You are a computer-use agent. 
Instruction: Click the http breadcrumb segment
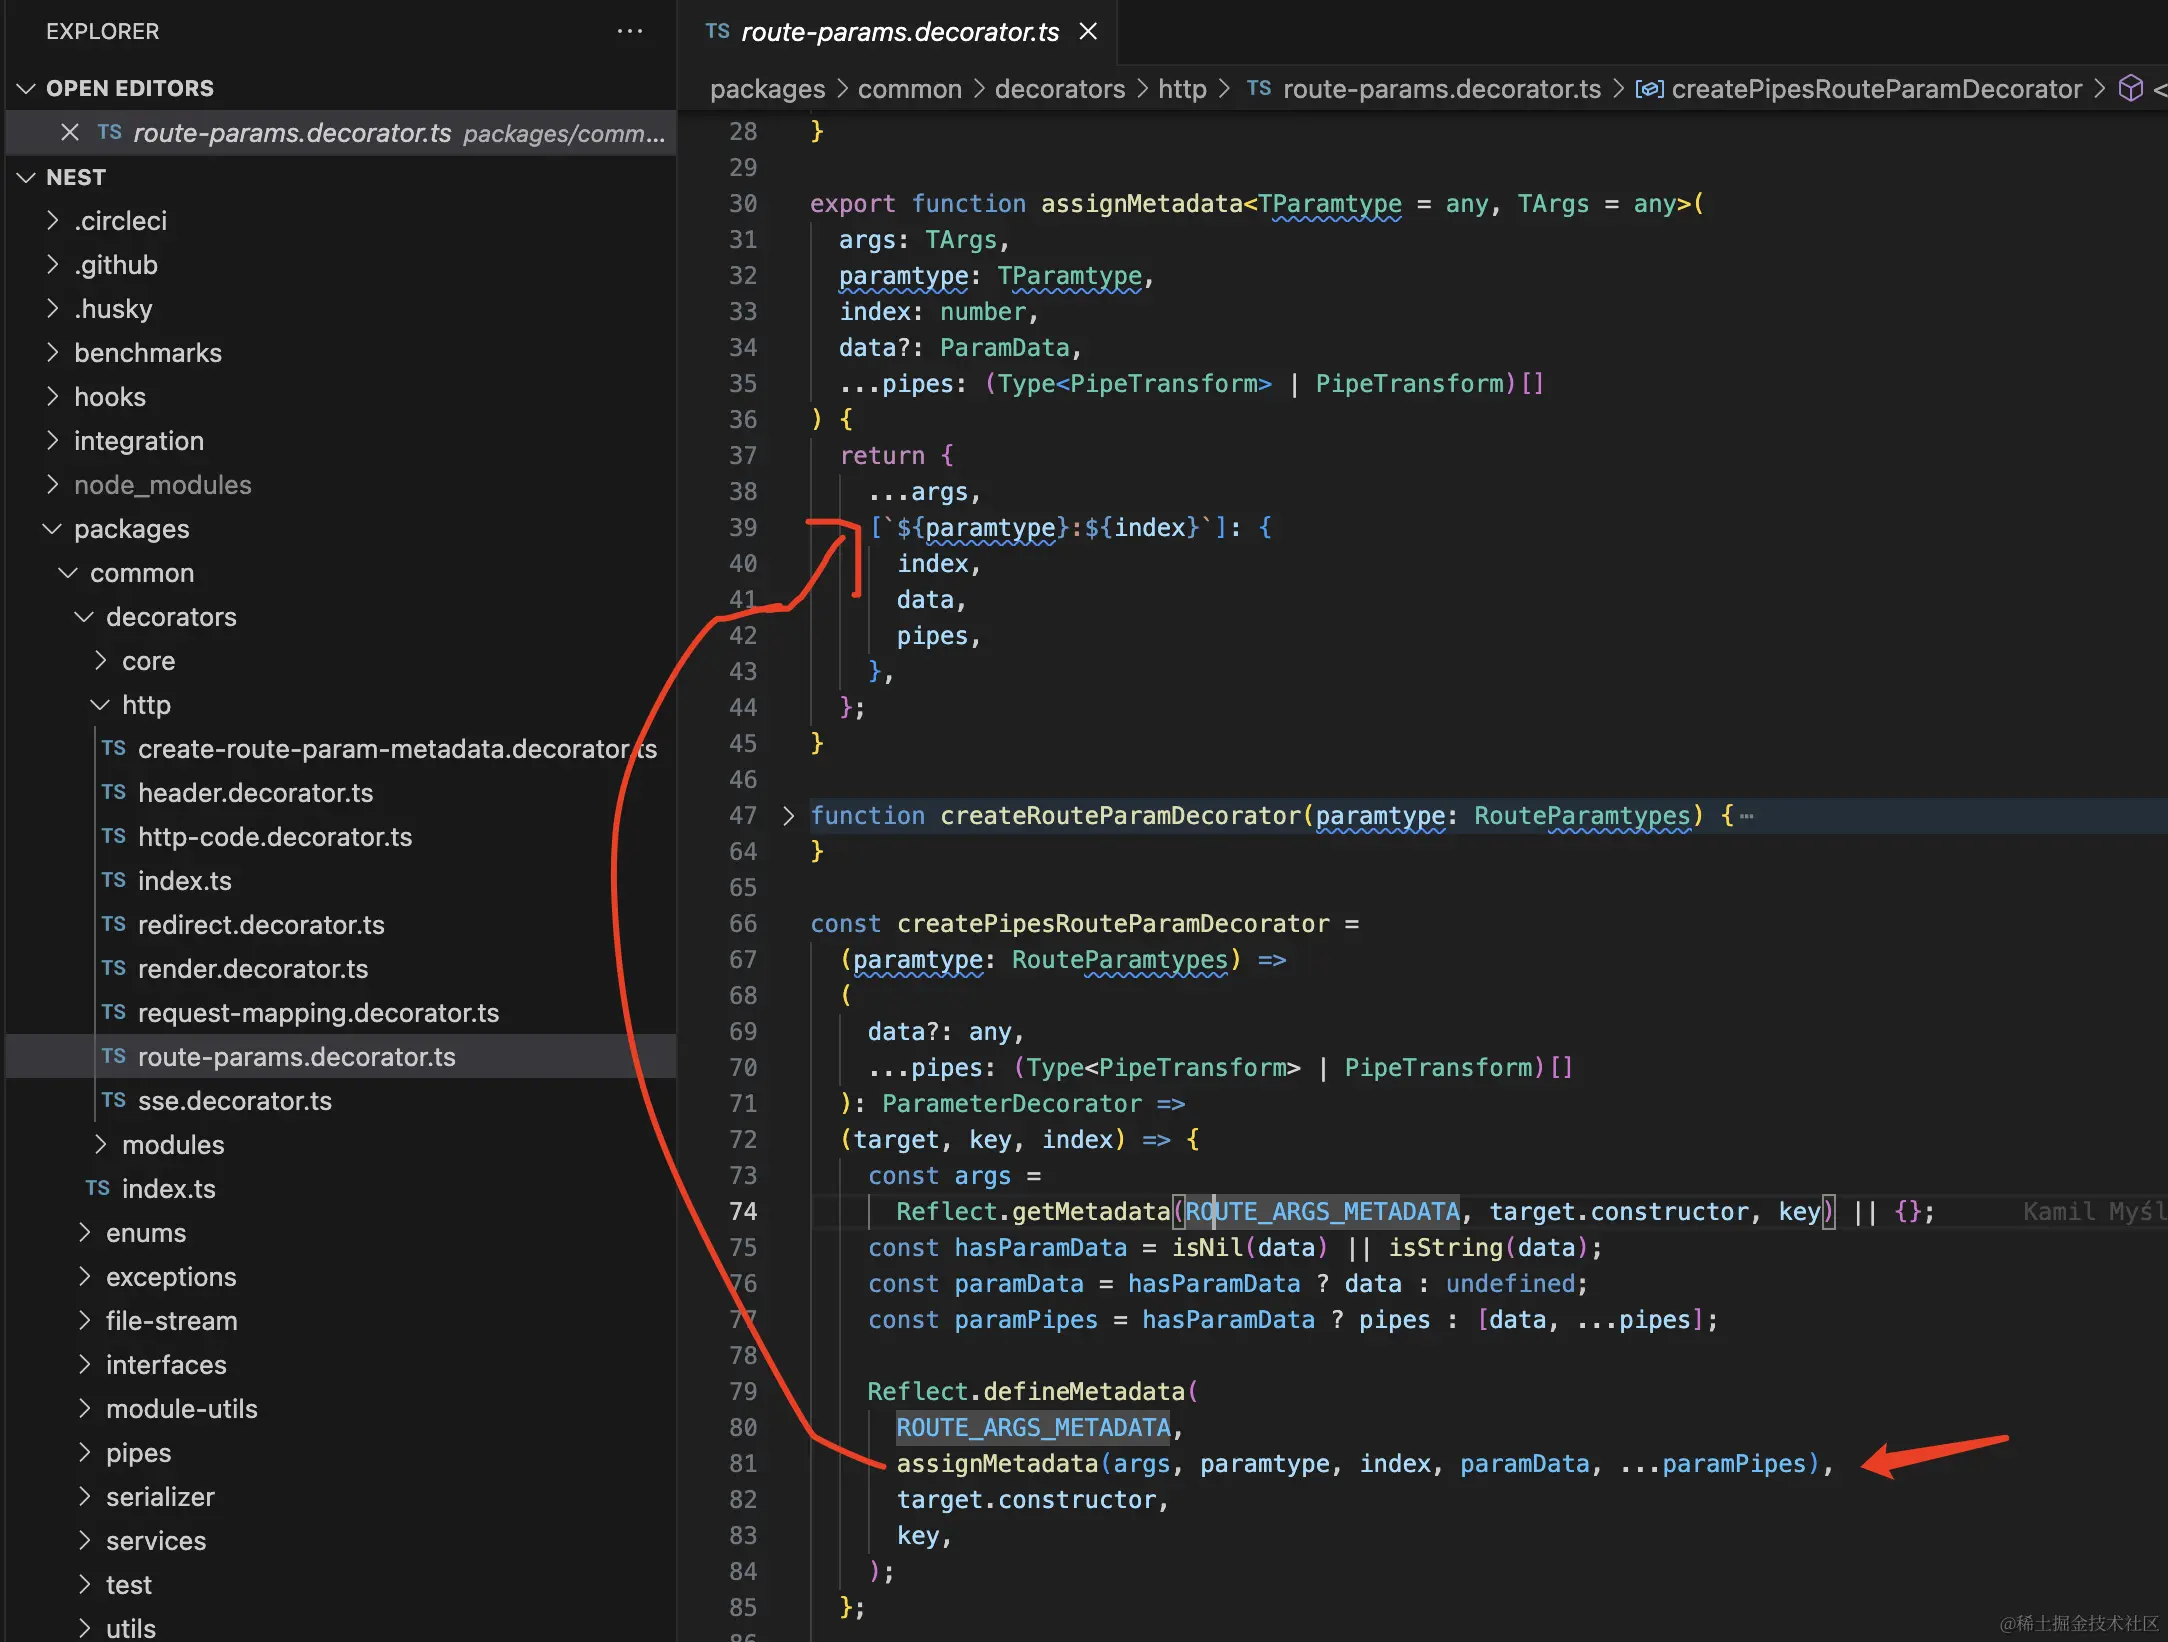(1182, 89)
